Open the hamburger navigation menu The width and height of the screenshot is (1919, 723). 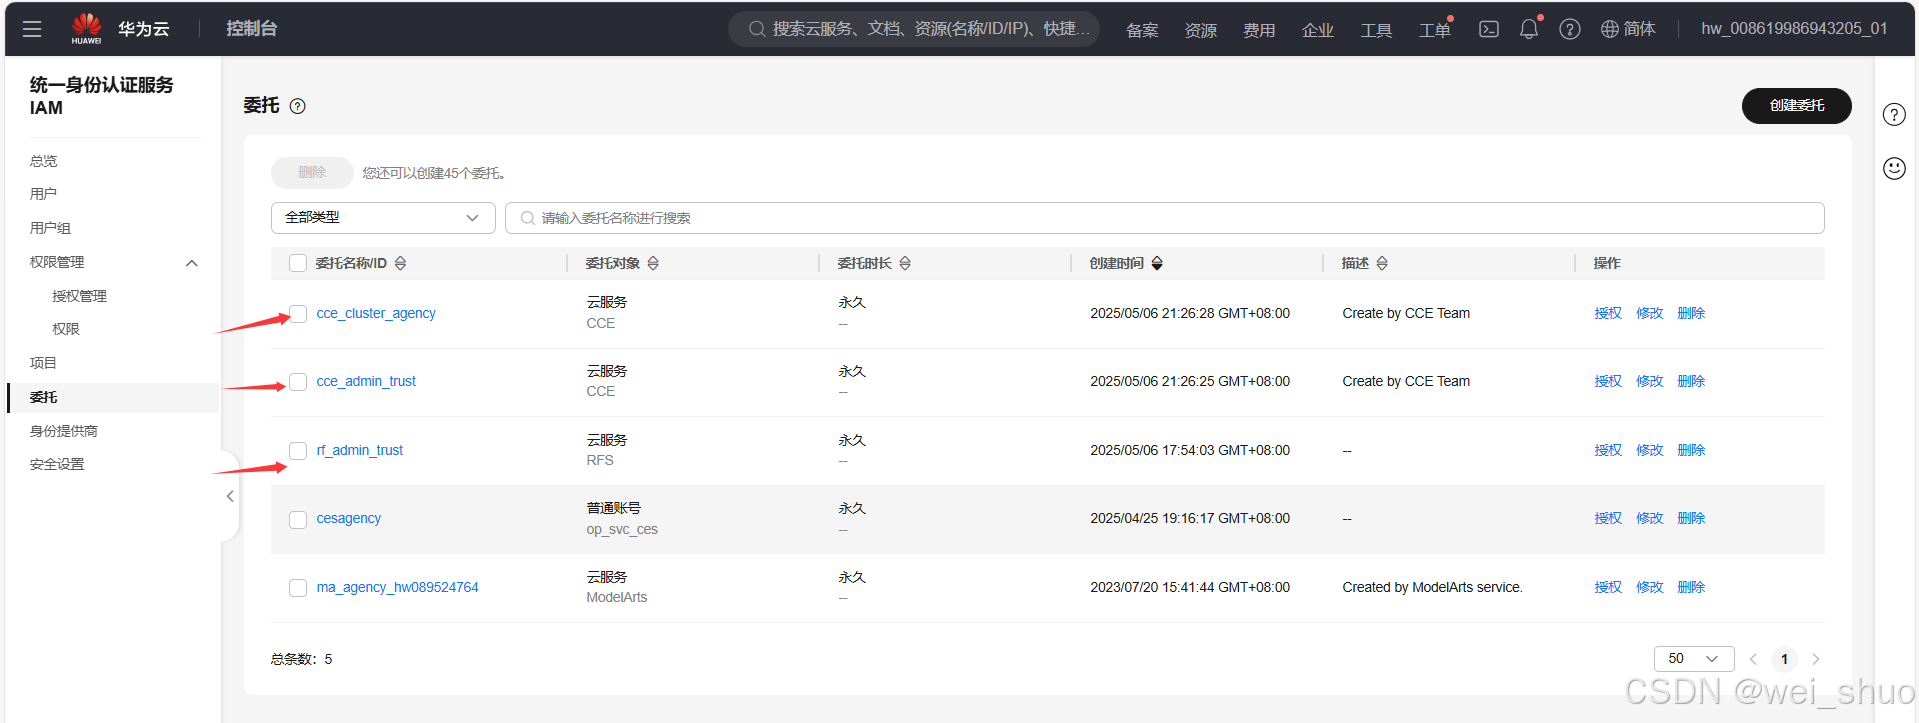tap(32, 29)
